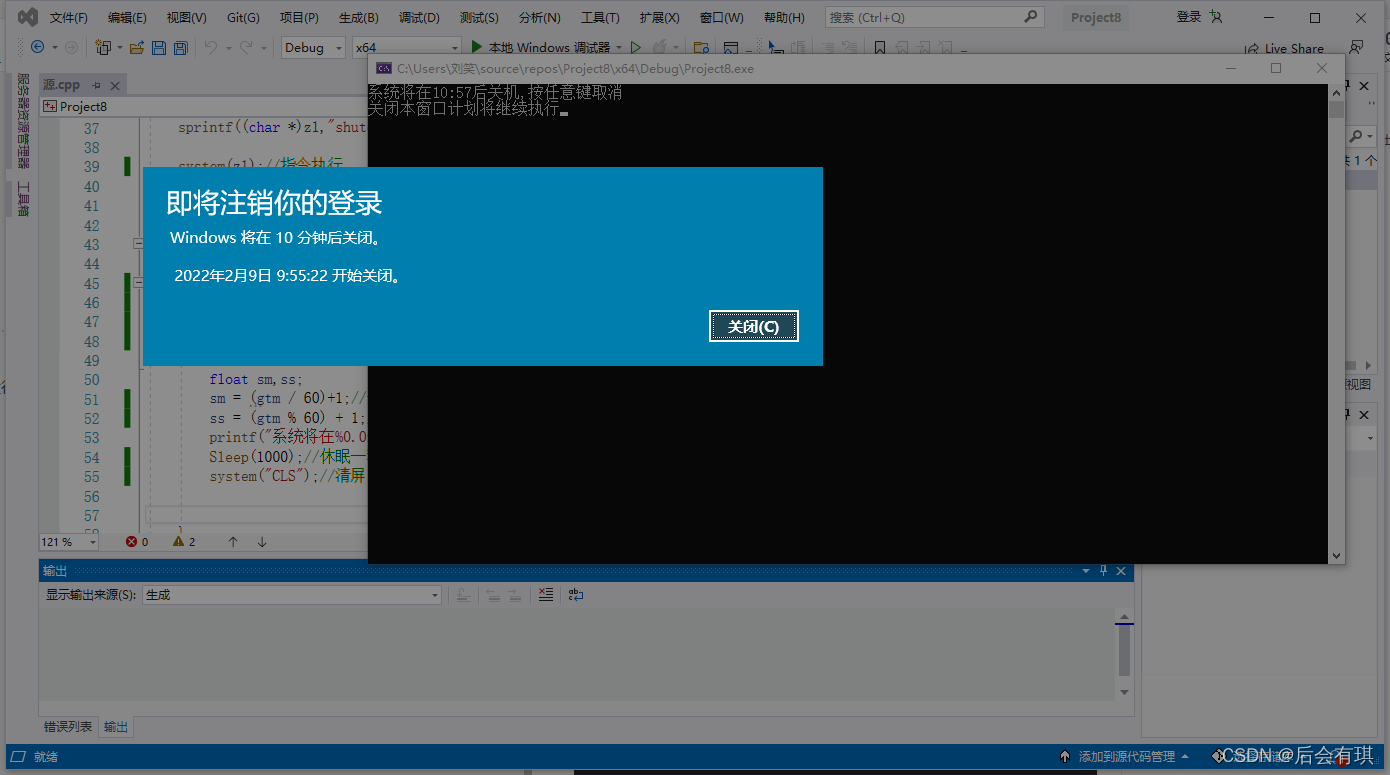Toggle word wrap in output panel
Image resolution: width=1390 pixels, height=775 pixels.
coord(576,594)
